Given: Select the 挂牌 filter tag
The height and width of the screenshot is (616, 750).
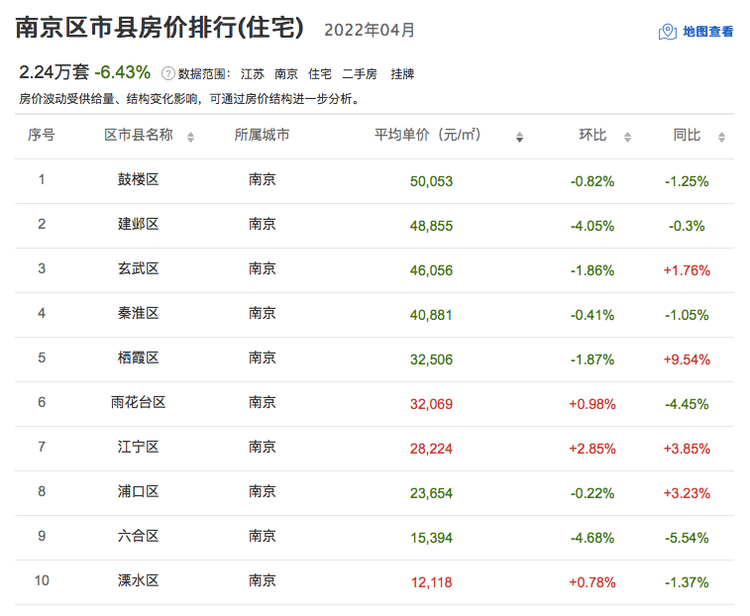Looking at the screenshot, I should pyautogui.click(x=402, y=74).
